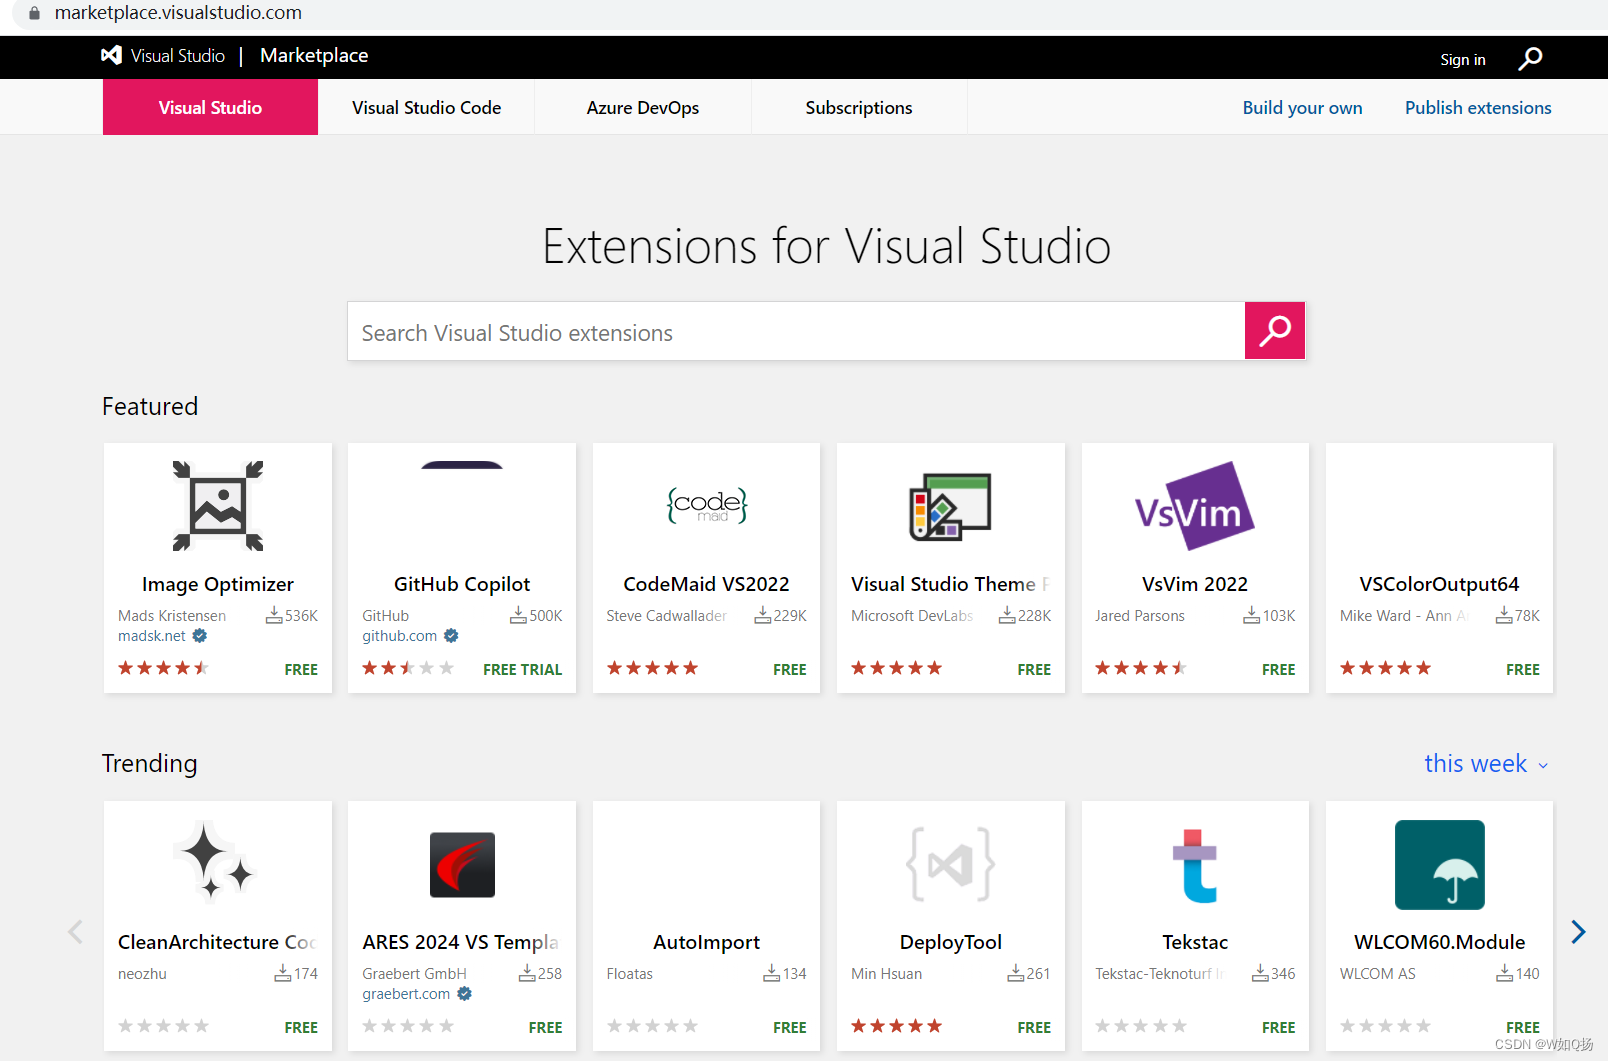The width and height of the screenshot is (1608, 1061).
Task: Select the Visual Studio tab
Action: point(210,107)
